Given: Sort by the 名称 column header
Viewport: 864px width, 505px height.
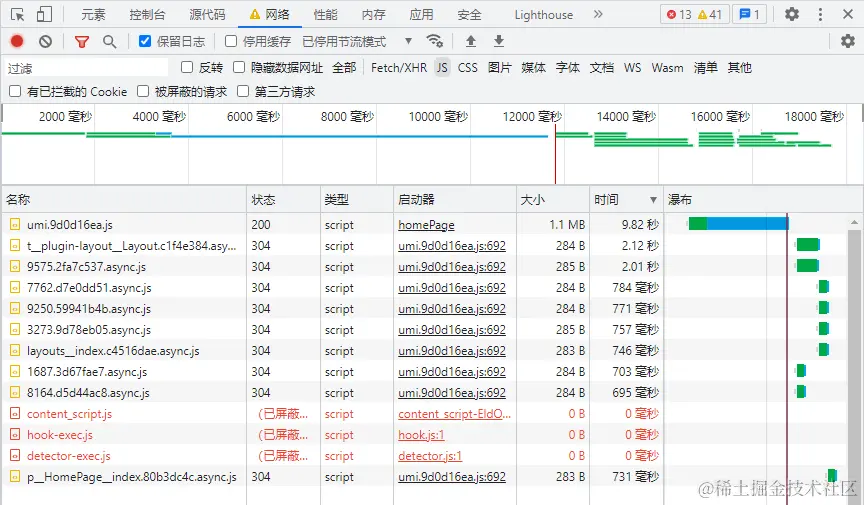Looking at the screenshot, I should [x=125, y=200].
